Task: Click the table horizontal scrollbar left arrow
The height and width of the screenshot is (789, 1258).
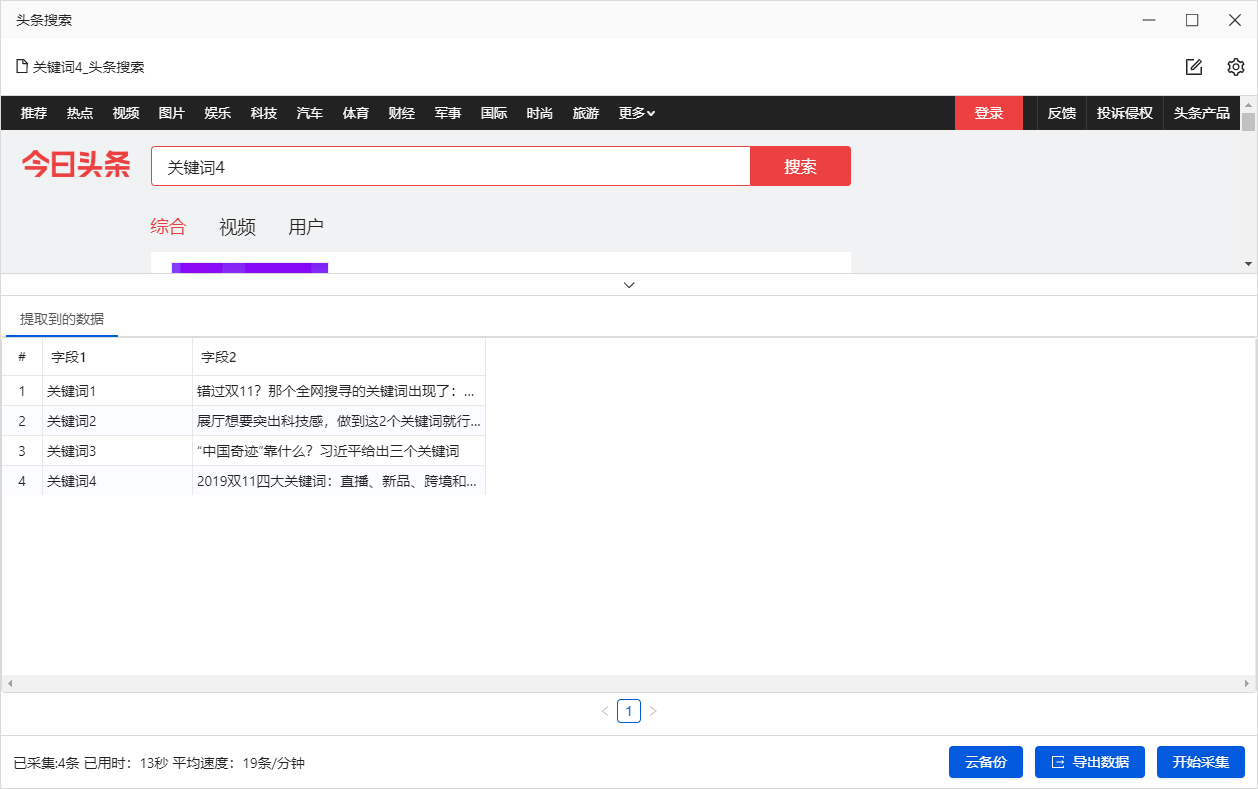Action: (10, 684)
